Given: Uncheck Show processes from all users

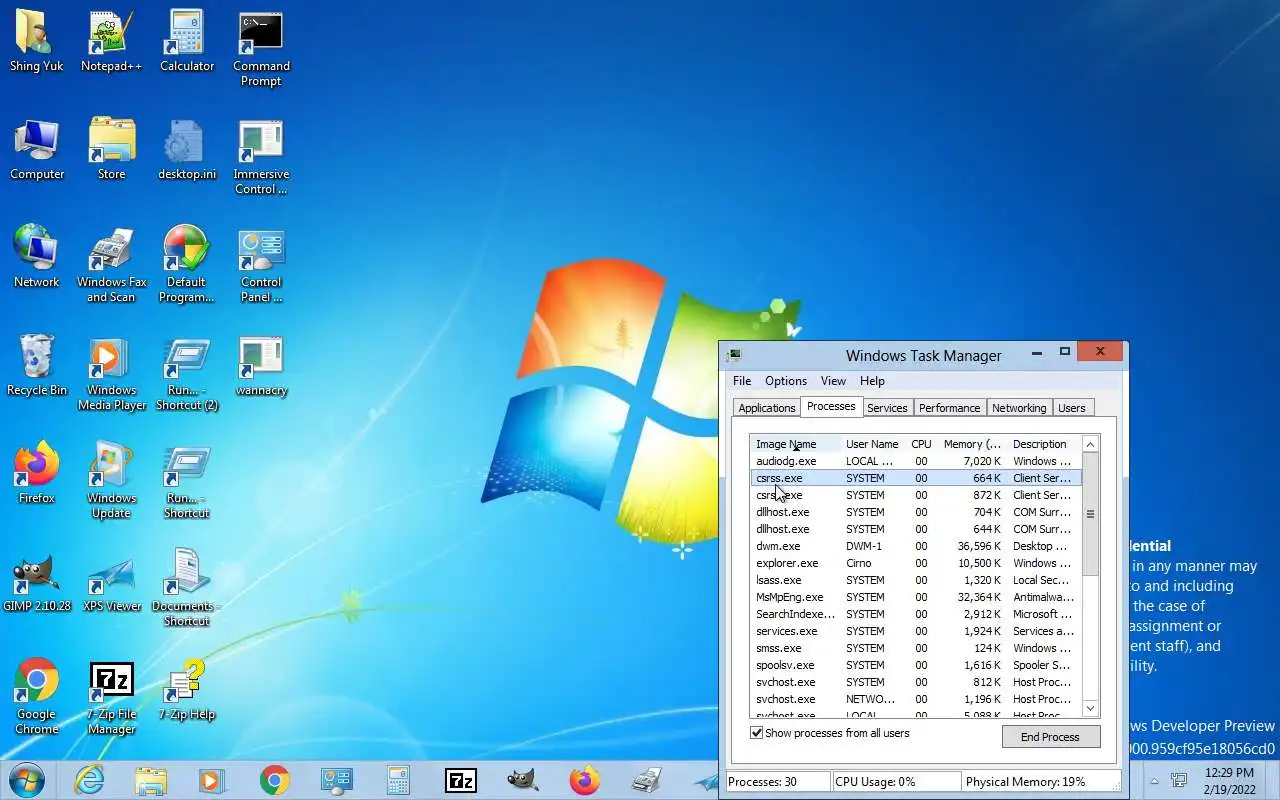Looking at the screenshot, I should [757, 733].
